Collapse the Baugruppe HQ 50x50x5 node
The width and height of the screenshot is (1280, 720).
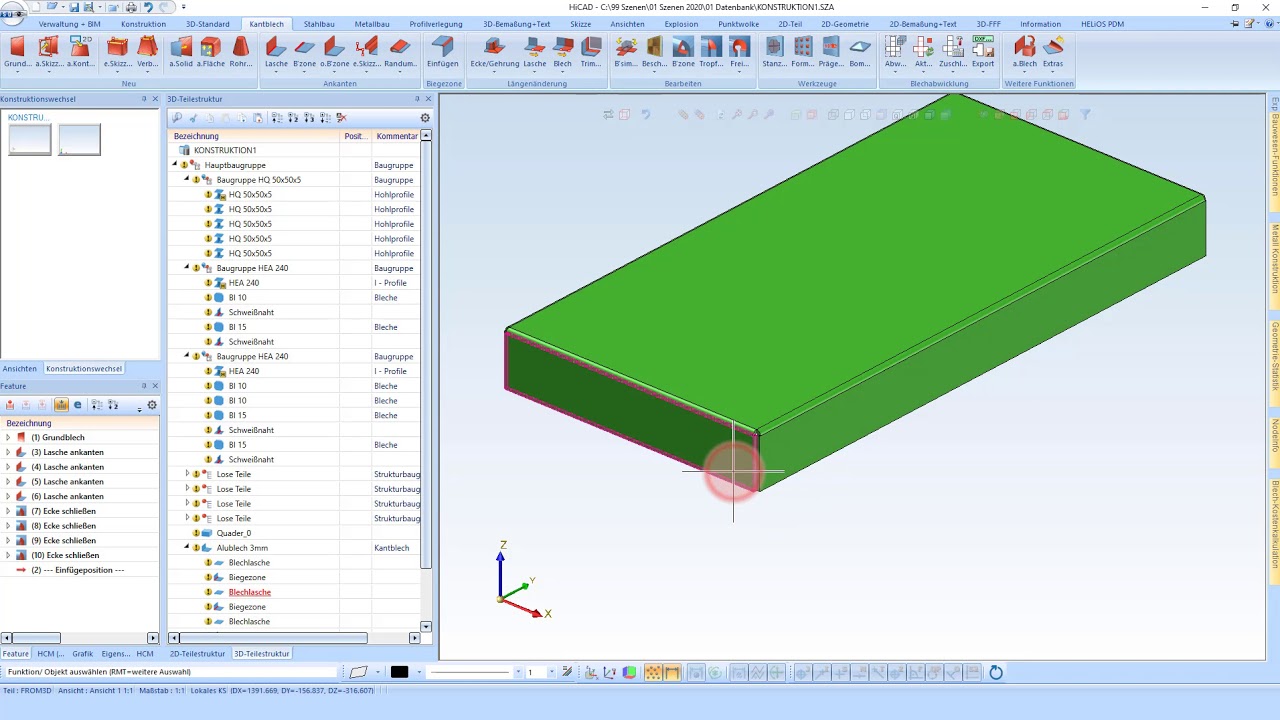(x=187, y=180)
